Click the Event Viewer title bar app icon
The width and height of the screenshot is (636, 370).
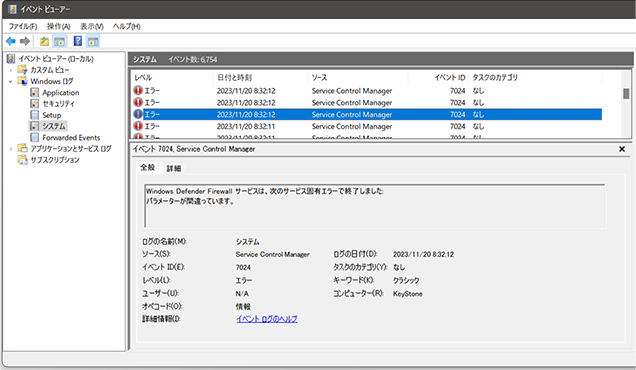click(x=13, y=9)
